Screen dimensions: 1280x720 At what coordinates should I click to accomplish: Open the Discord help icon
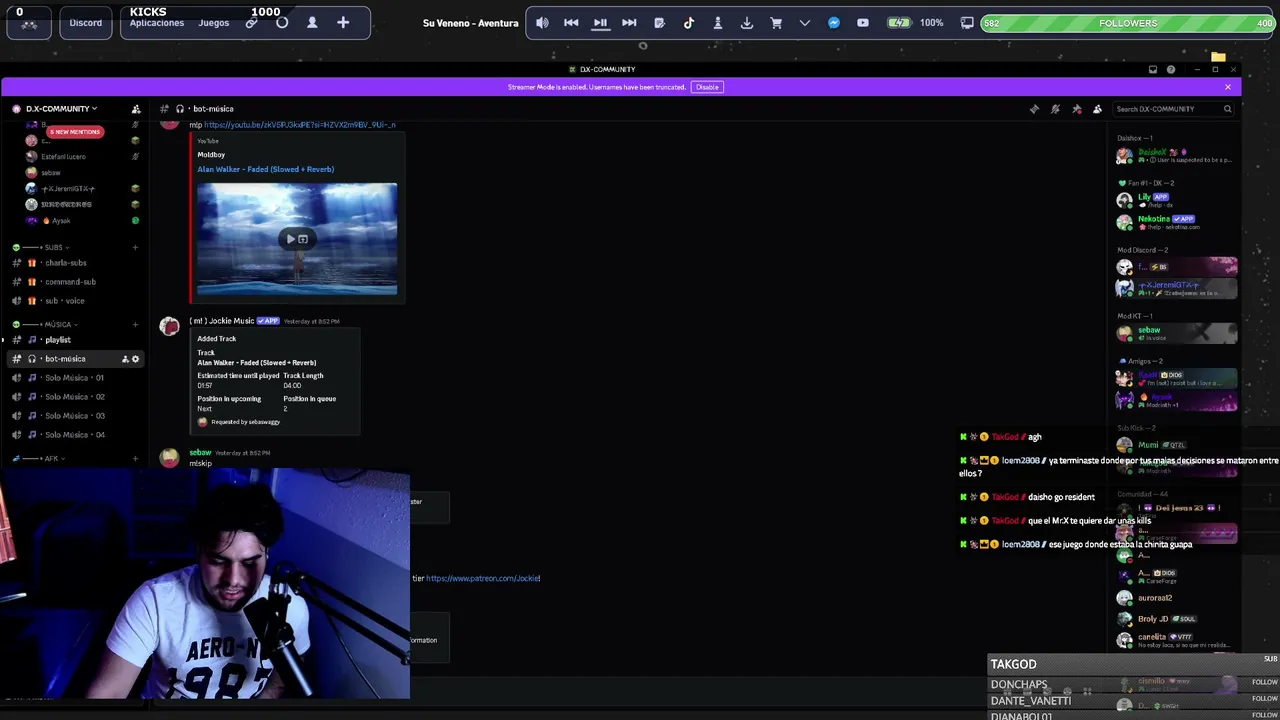point(1171,69)
